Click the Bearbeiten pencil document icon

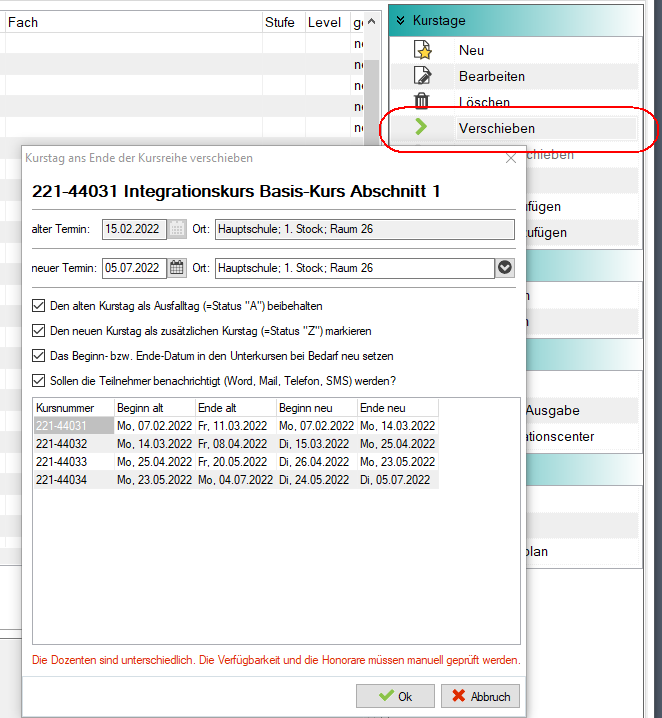pos(422,76)
